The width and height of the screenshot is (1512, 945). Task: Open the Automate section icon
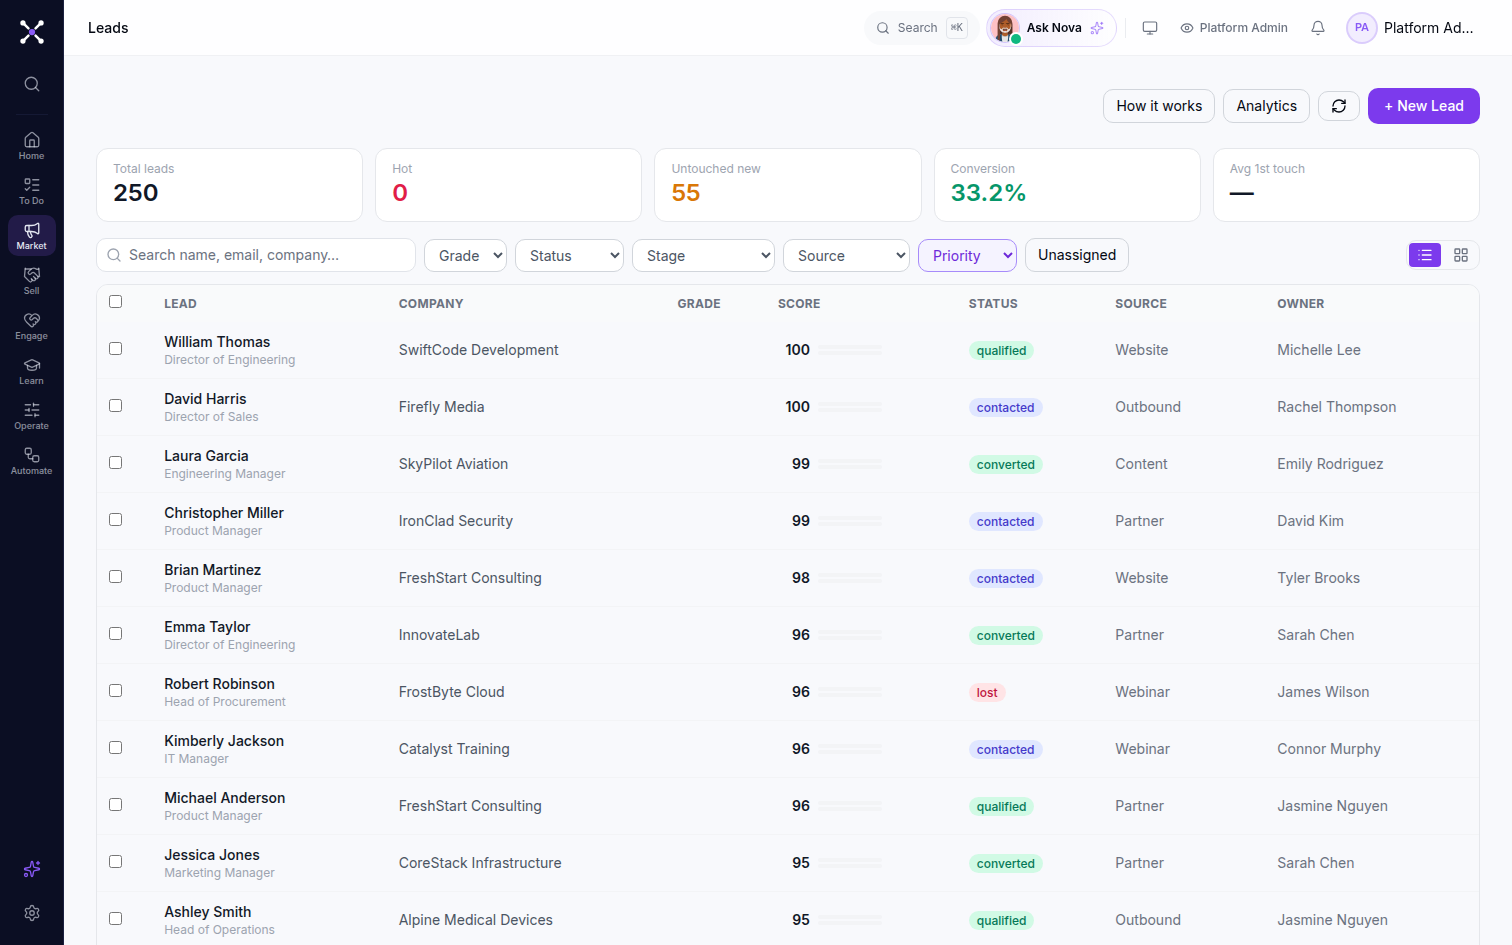[x=32, y=460]
